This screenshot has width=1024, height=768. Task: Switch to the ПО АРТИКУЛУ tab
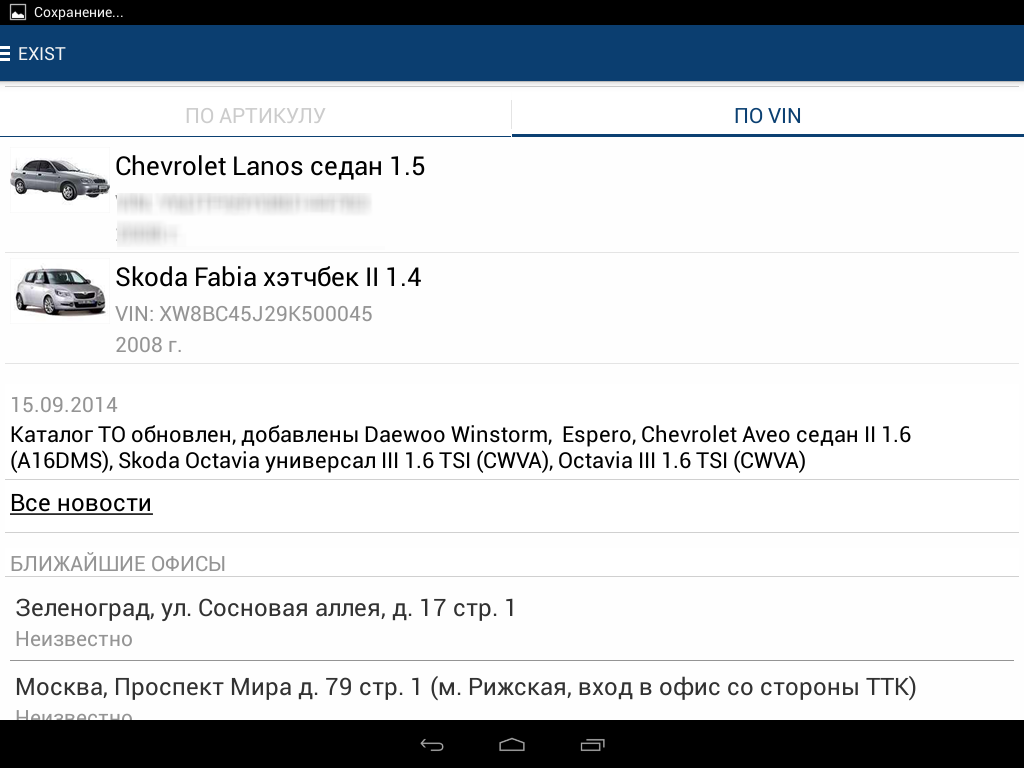255,116
